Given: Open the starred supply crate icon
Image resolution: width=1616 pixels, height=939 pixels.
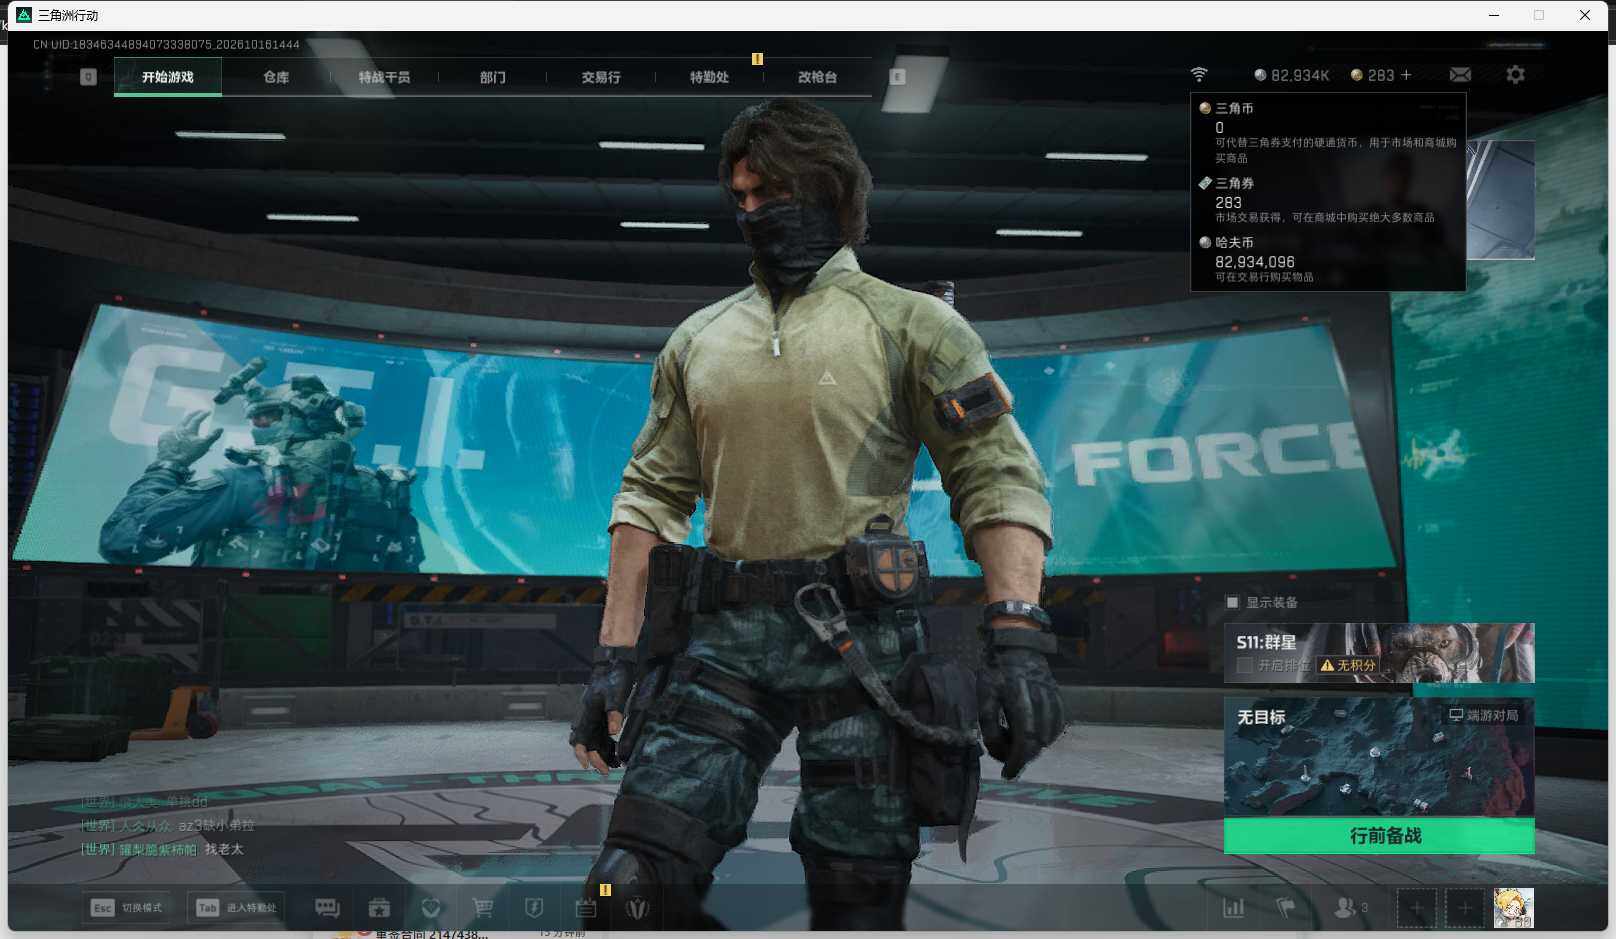Looking at the screenshot, I should [379, 908].
